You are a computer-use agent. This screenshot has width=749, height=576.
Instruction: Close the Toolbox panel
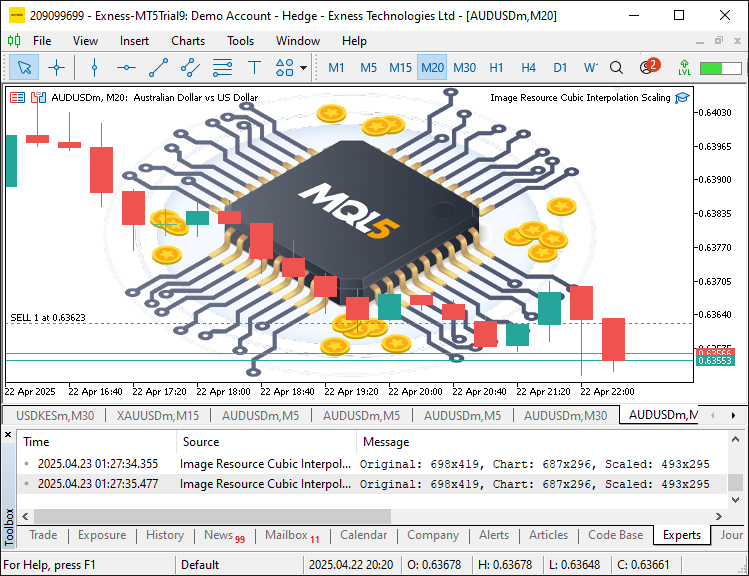click(x=8, y=435)
